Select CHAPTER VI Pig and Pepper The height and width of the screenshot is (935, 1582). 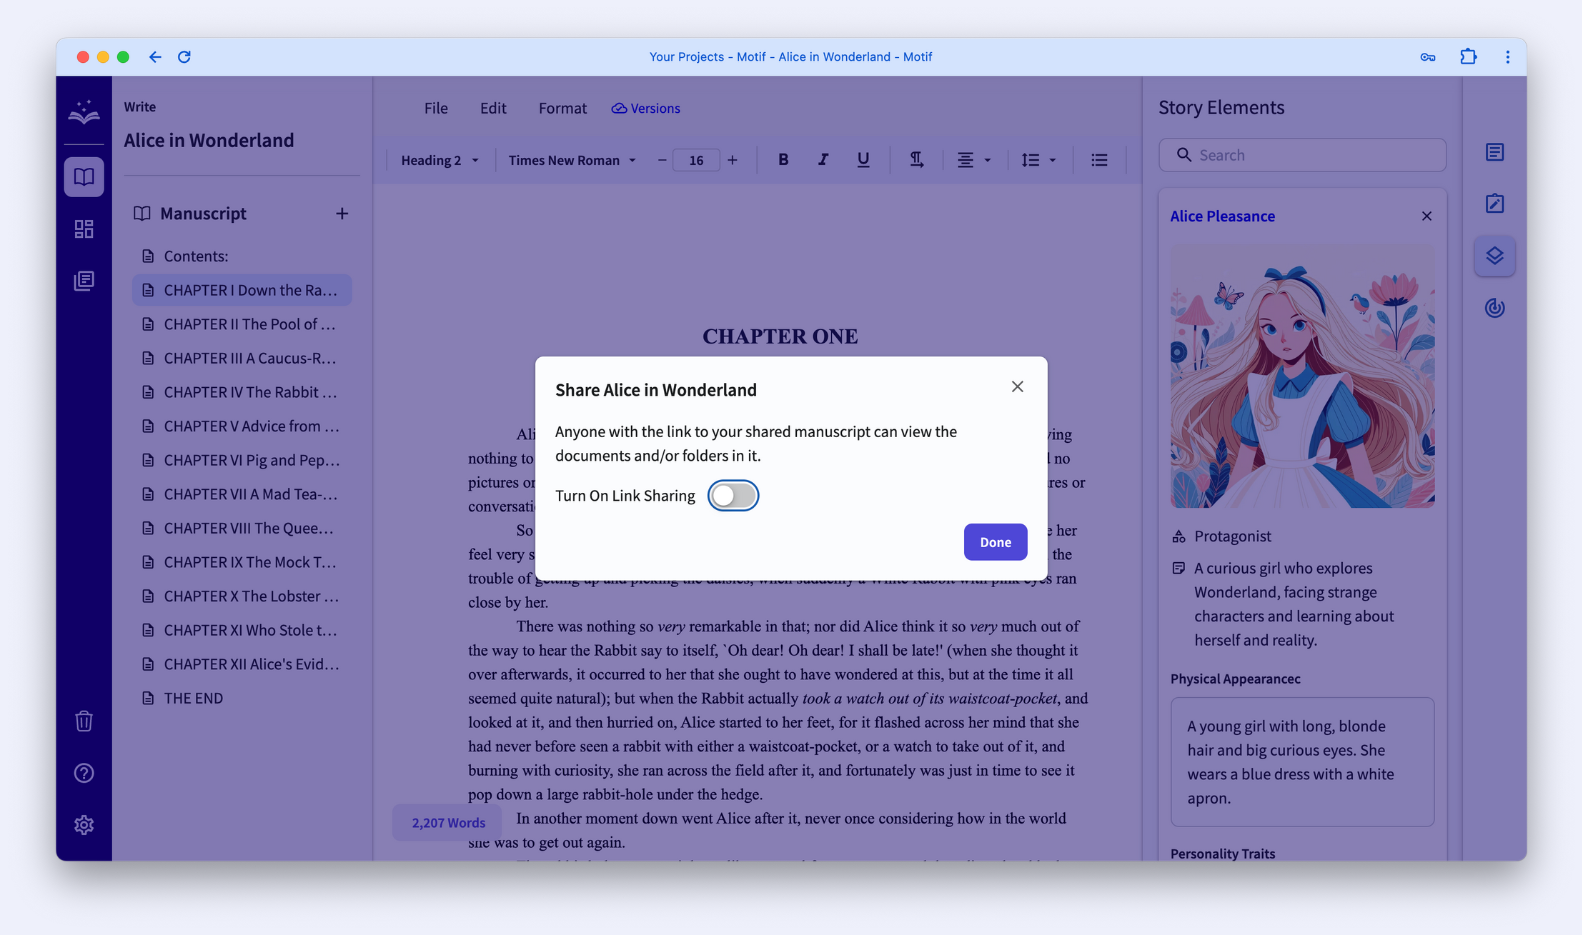(242, 460)
